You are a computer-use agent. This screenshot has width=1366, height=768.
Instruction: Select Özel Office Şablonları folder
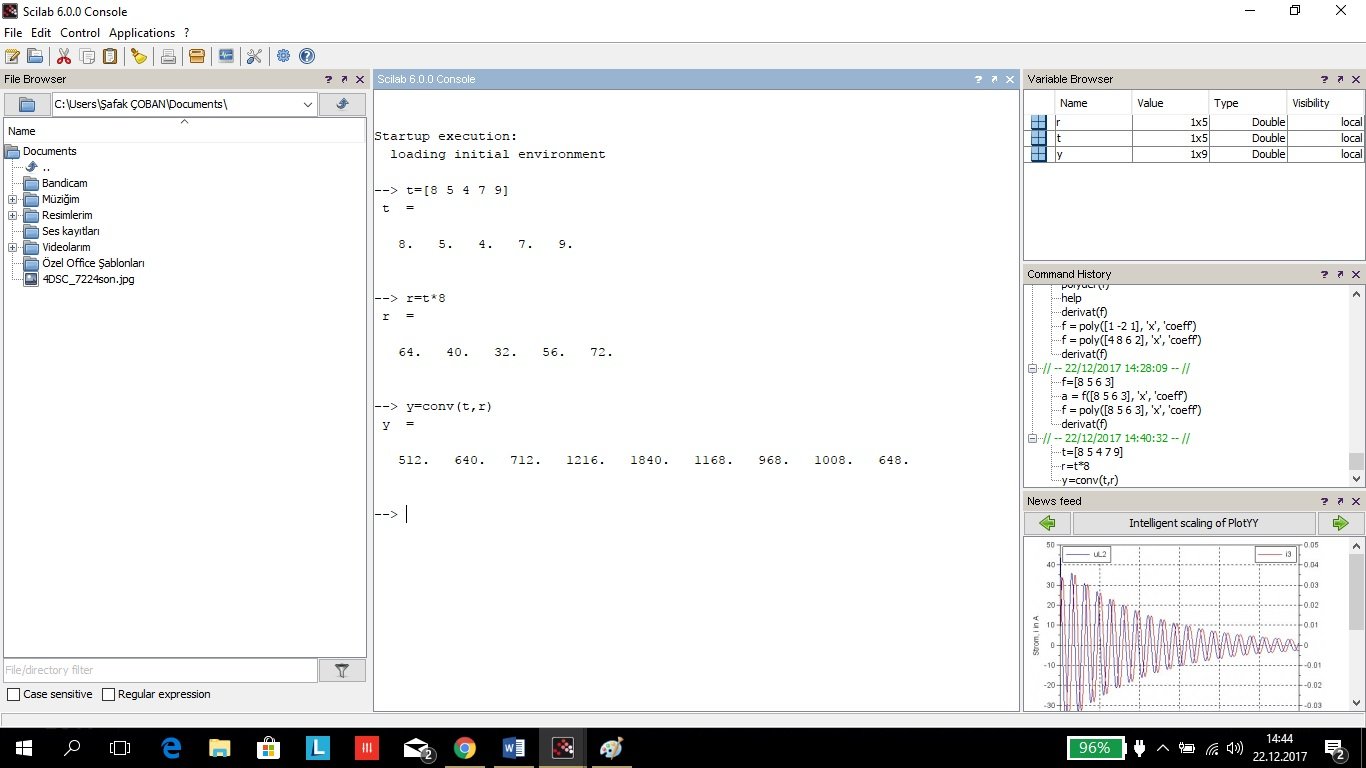point(93,263)
